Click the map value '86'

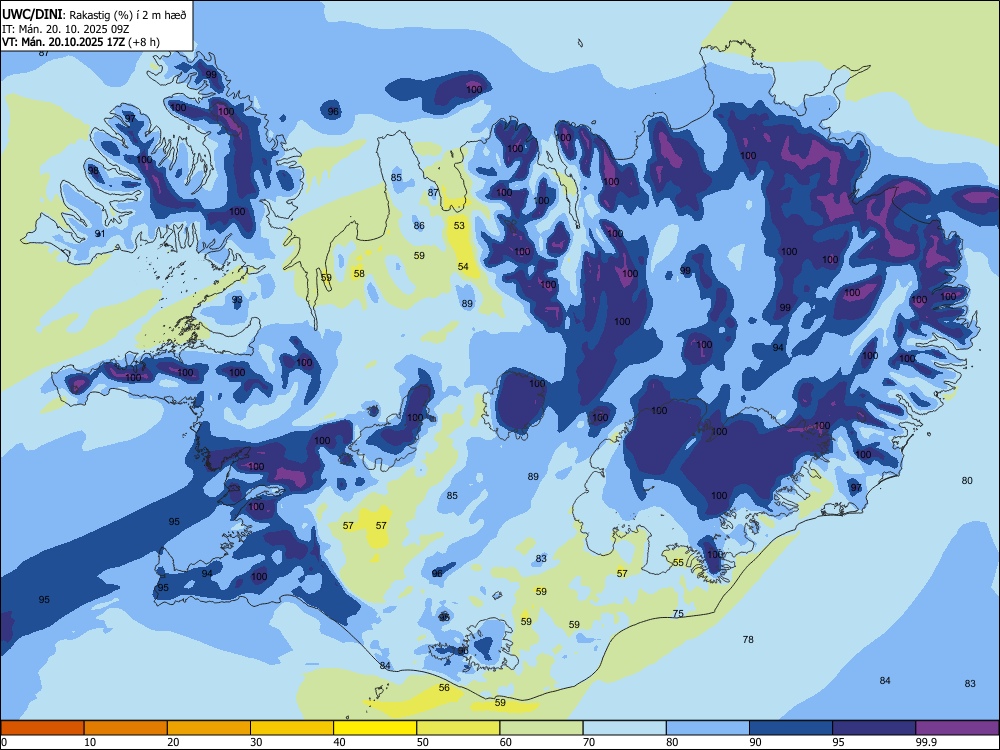419,226
